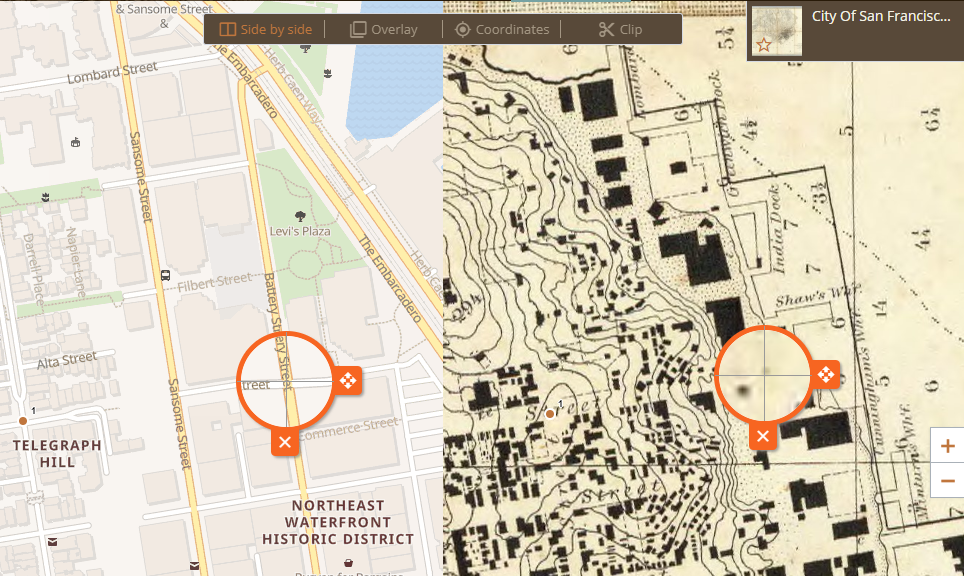Click the fountain icon west of Sansome Street

coord(45,197)
